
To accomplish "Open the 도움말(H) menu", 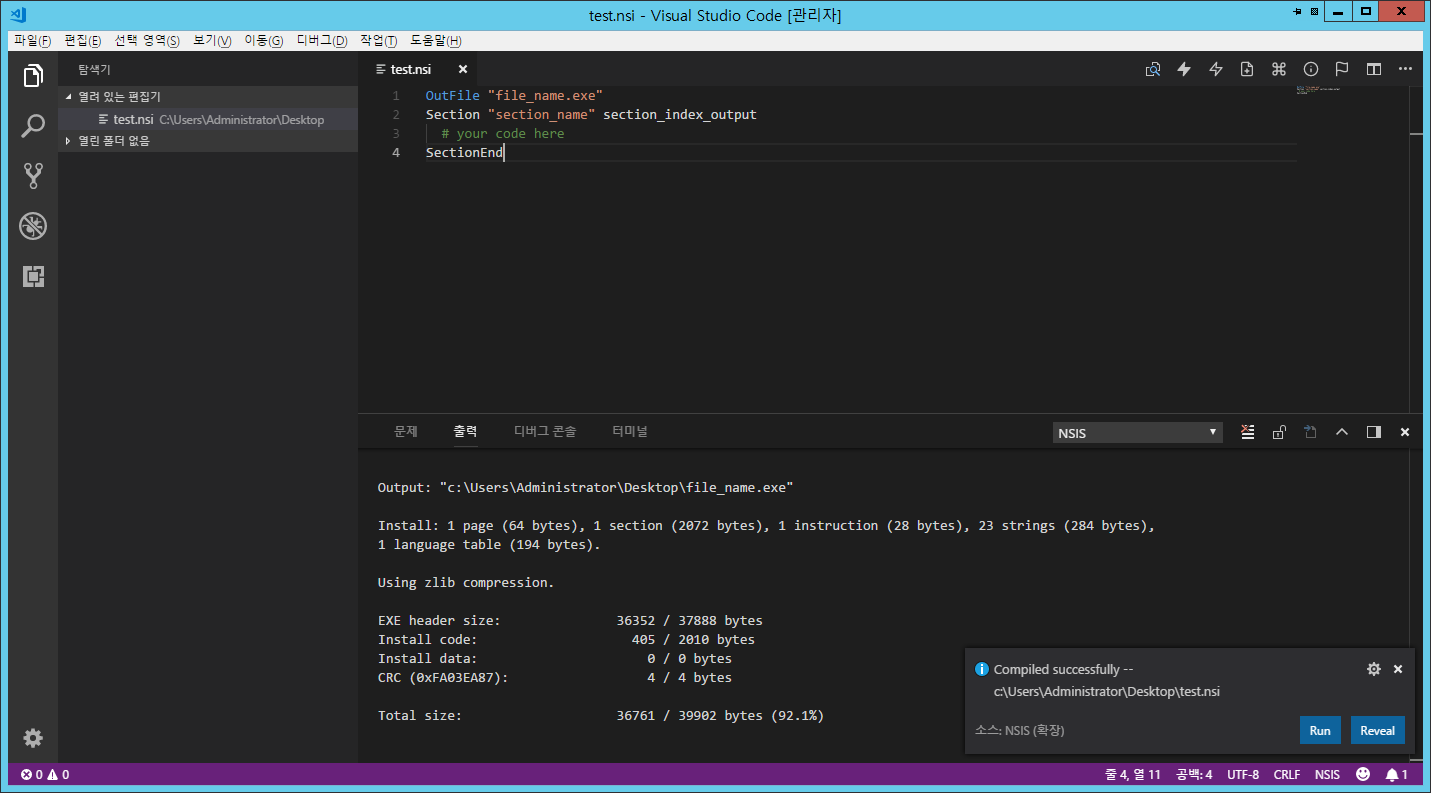I will tap(436, 41).
